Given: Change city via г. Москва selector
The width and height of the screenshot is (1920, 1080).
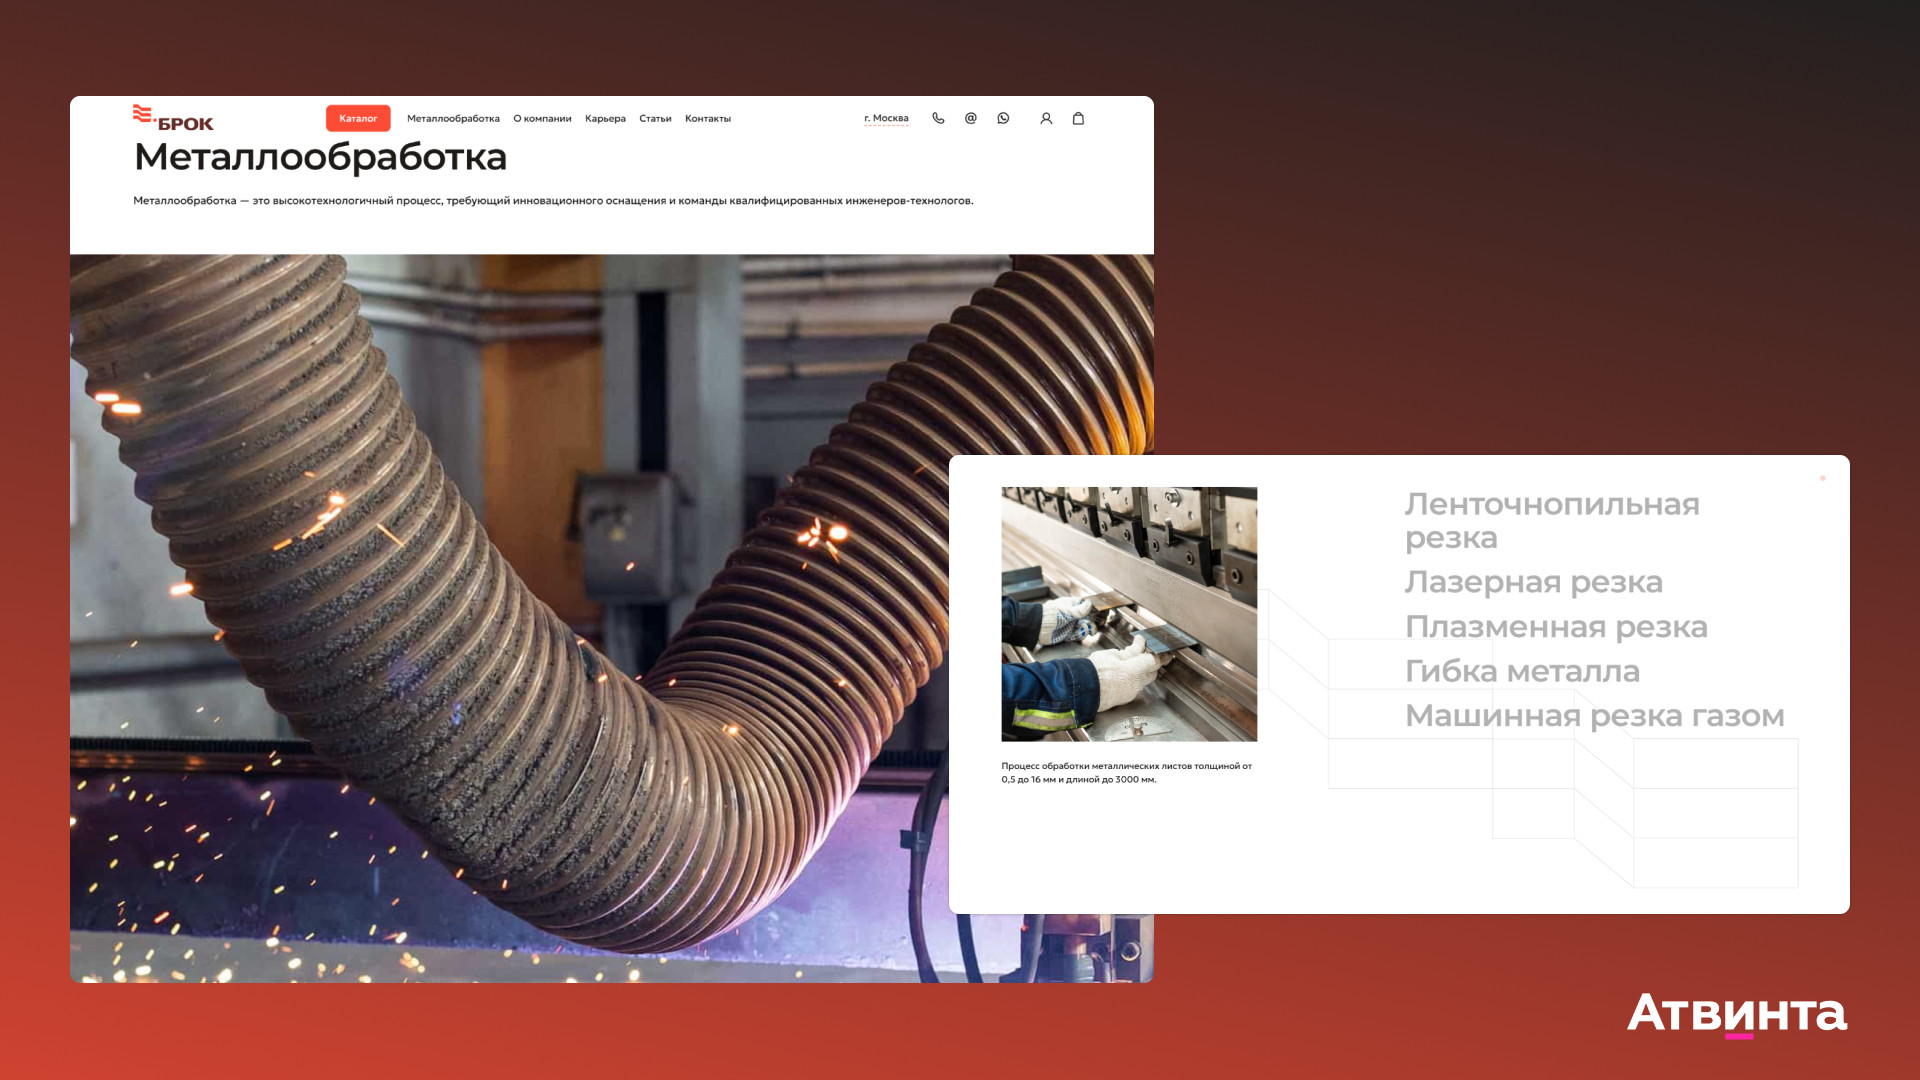Looking at the screenshot, I should pos(886,118).
